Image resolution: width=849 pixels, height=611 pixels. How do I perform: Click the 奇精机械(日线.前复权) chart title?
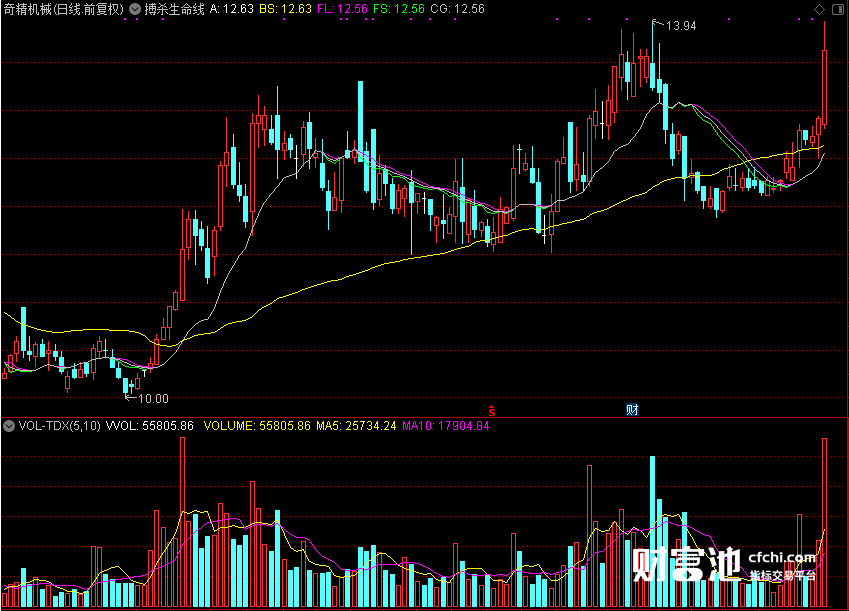[64, 9]
